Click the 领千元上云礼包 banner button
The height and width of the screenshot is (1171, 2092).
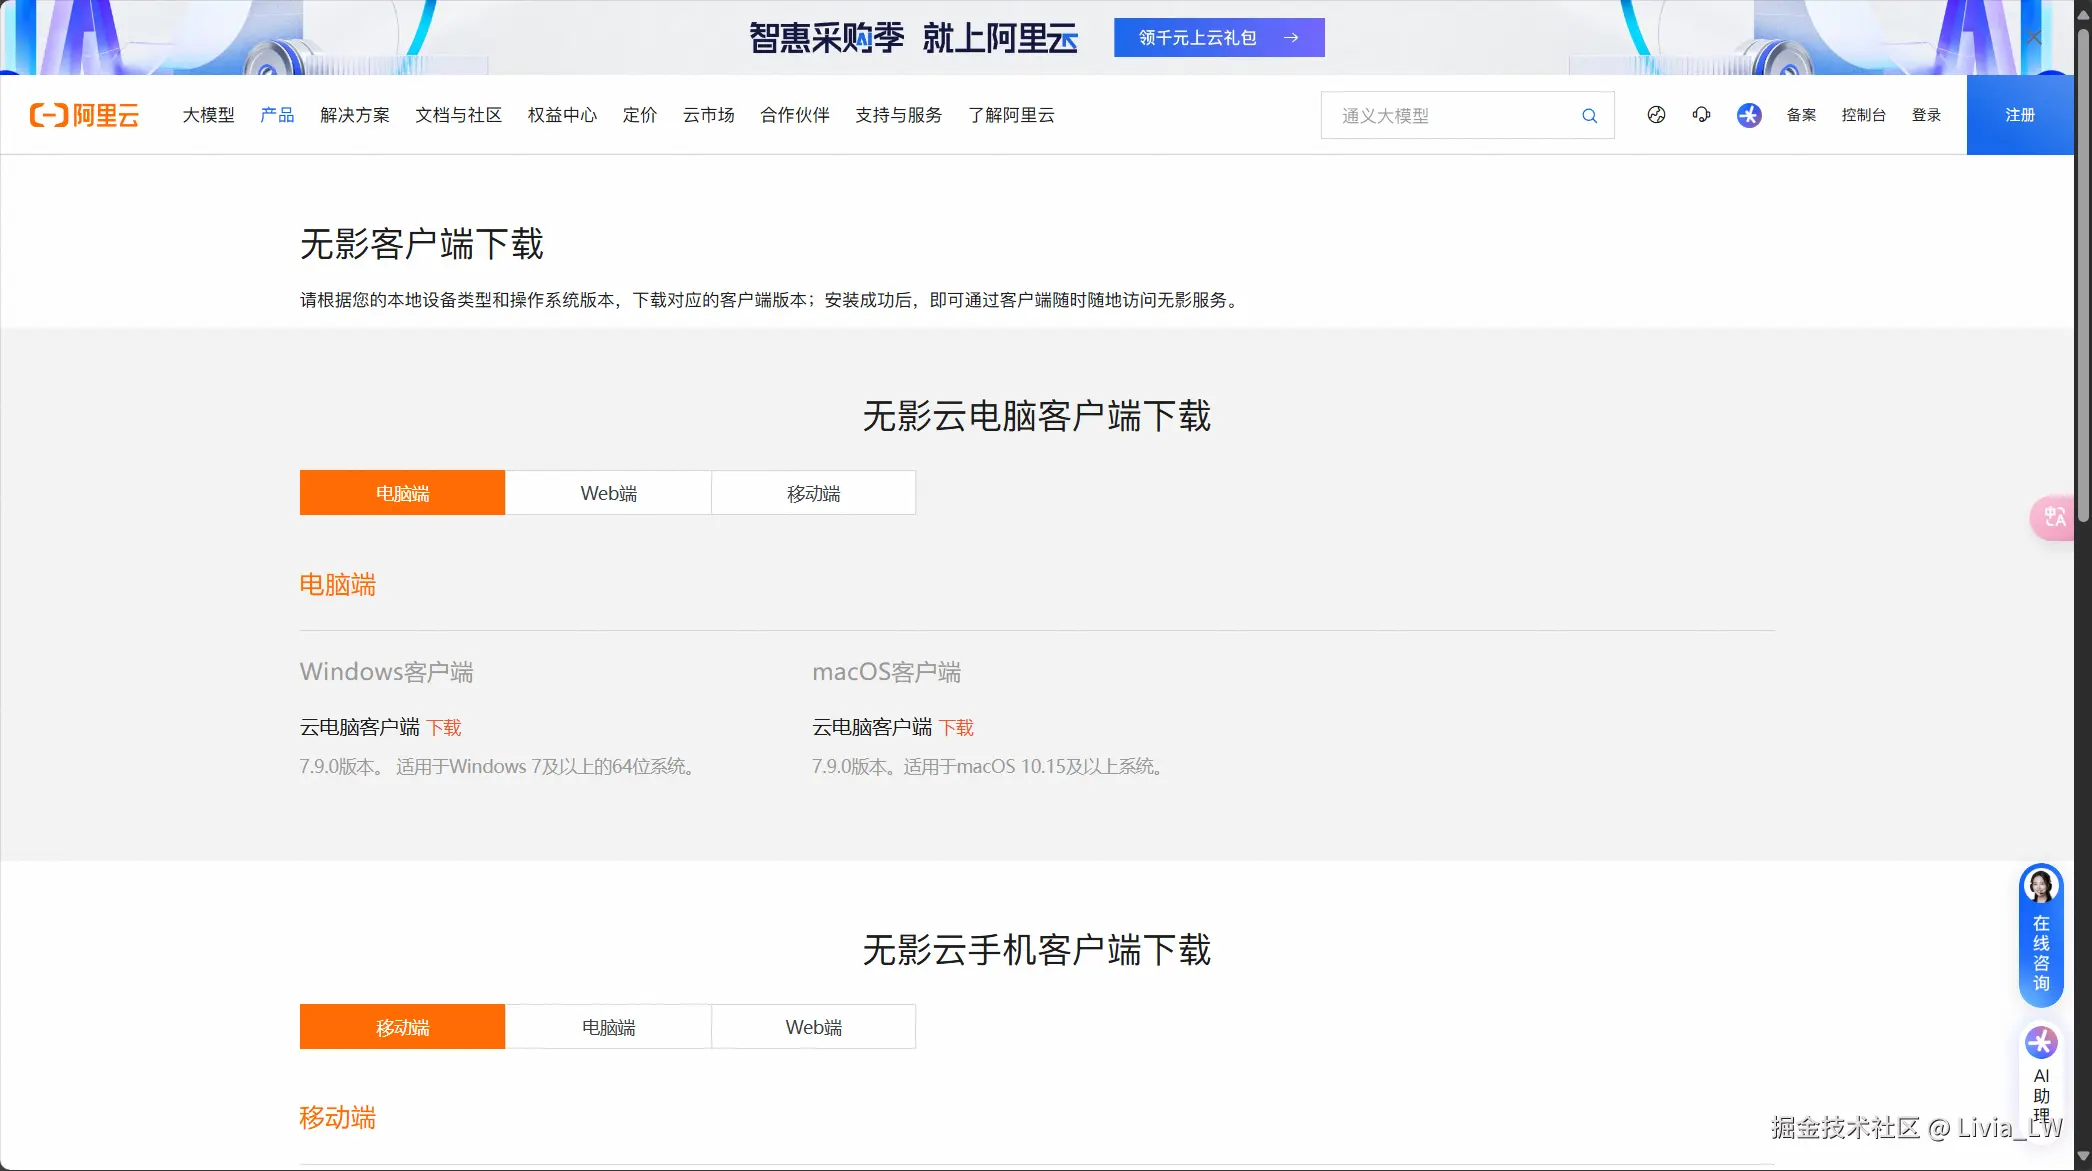pyautogui.click(x=1218, y=37)
